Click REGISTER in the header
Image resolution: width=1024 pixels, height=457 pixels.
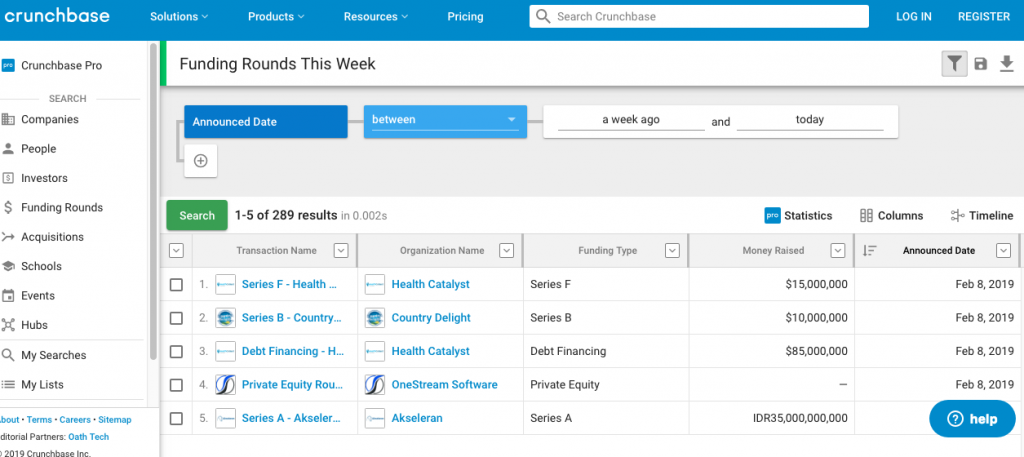(984, 16)
